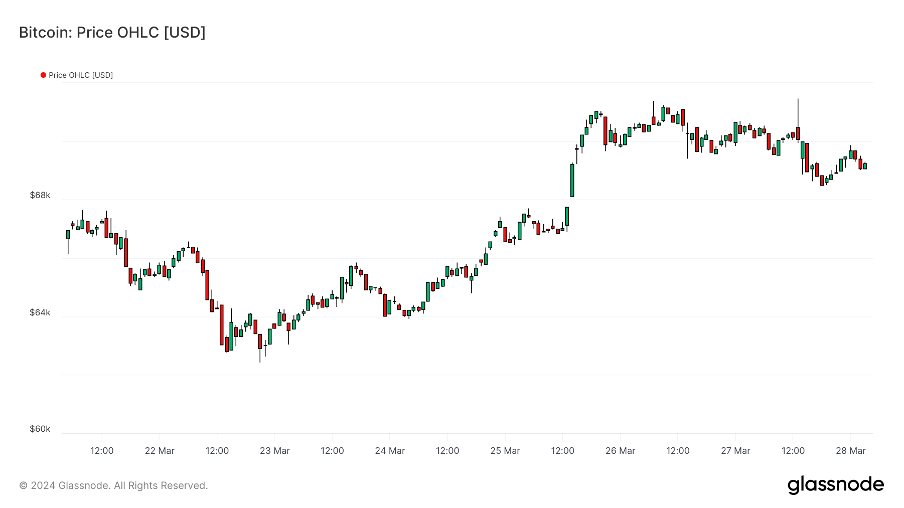This screenshot has height=508, width=904.
Task: Click the lowest-wick candle just before 23 Mar
Action: 260,340
